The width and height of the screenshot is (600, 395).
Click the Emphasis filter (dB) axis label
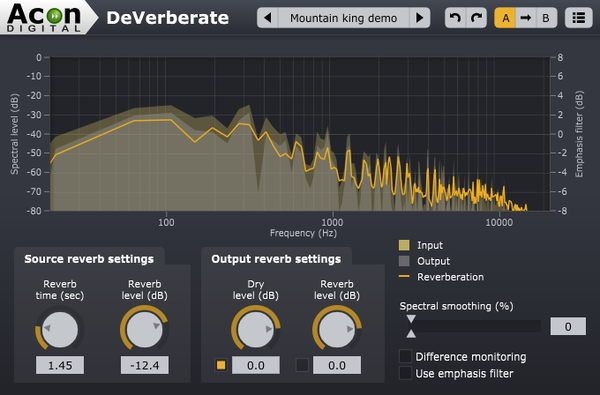coord(579,134)
